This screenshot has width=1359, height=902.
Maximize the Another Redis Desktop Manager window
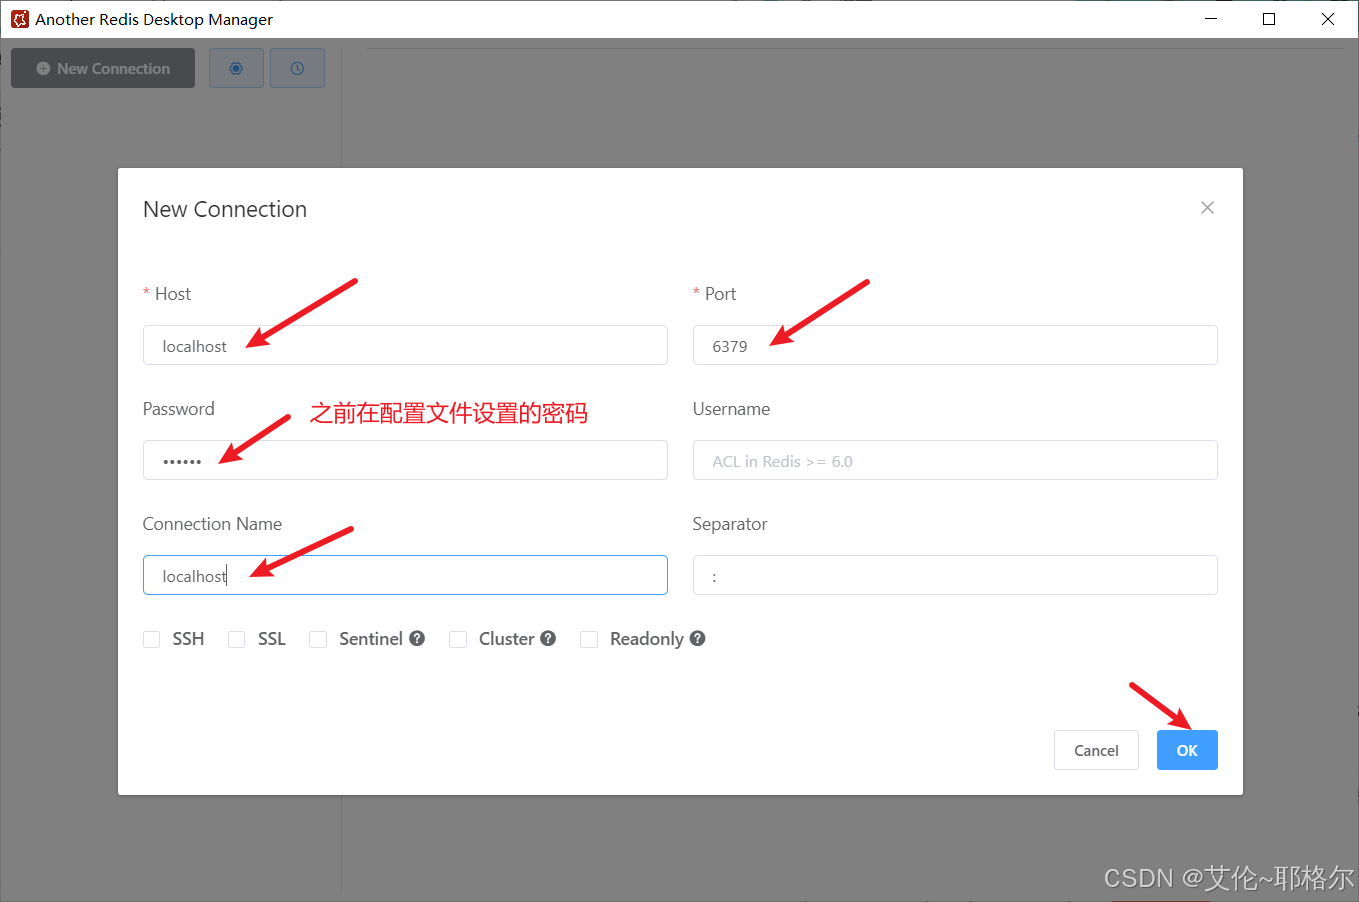click(1269, 19)
